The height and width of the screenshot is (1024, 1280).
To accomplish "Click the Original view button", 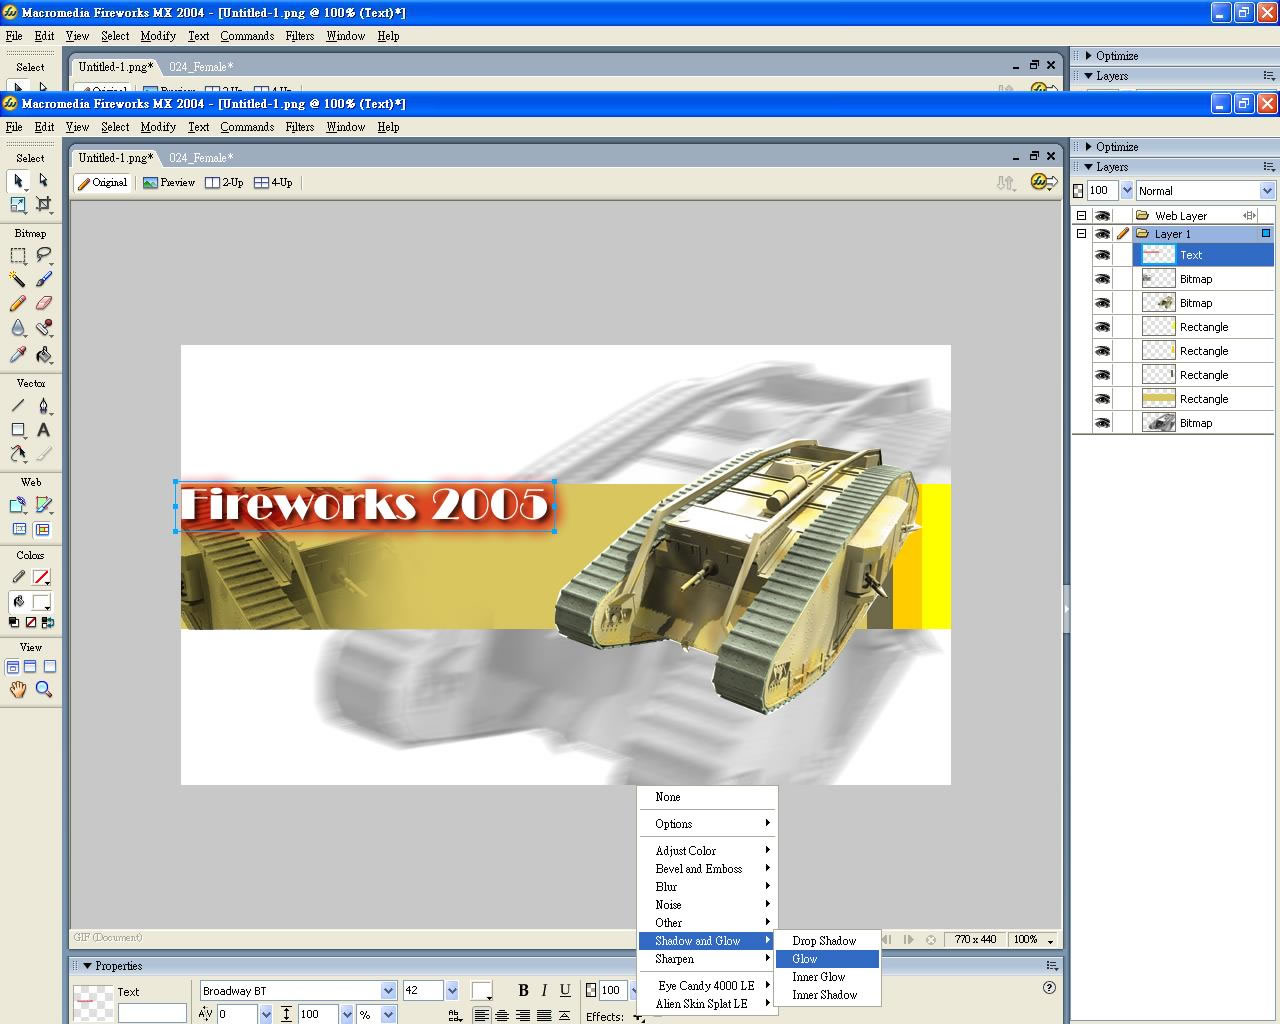I will (102, 183).
